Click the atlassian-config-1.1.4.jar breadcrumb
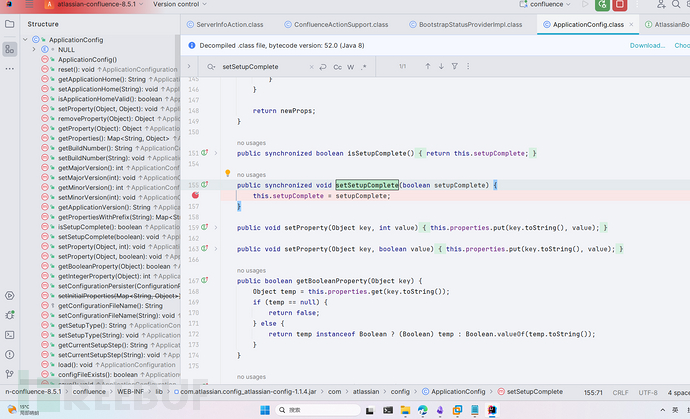 pos(245,392)
